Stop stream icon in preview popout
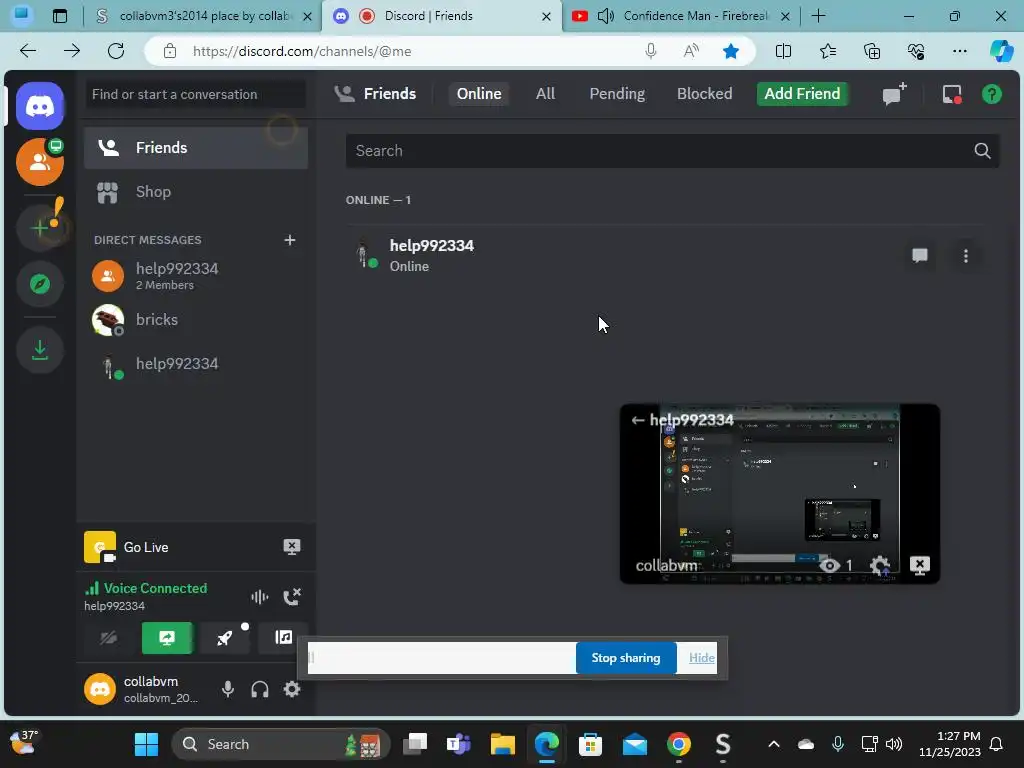1024x768 pixels. click(x=920, y=566)
